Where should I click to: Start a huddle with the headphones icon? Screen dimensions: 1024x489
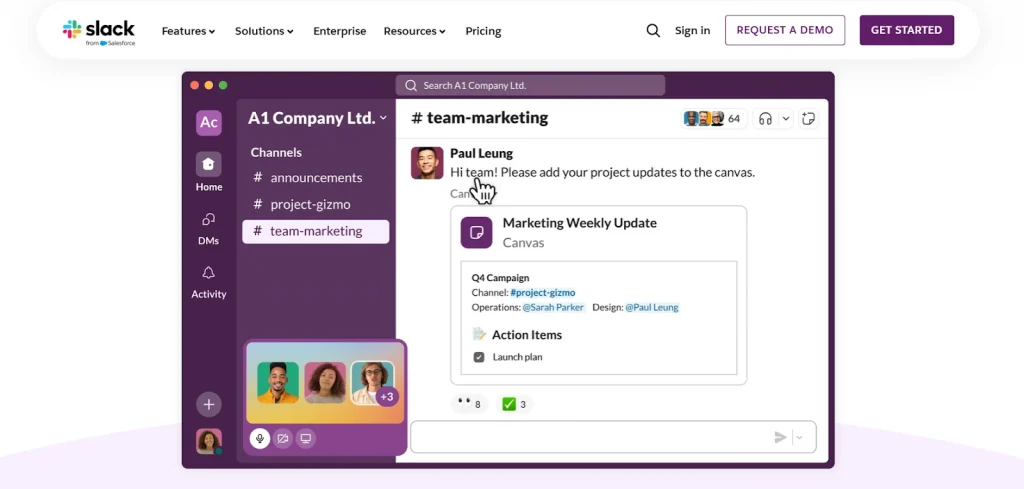click(765, 119)
